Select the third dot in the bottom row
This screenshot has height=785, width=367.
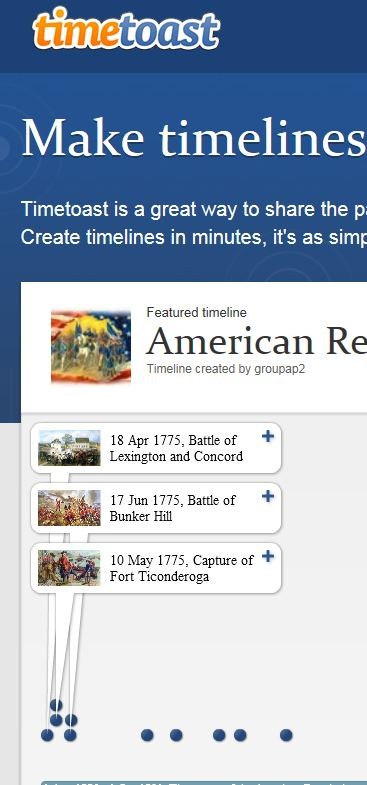point(147,735)
